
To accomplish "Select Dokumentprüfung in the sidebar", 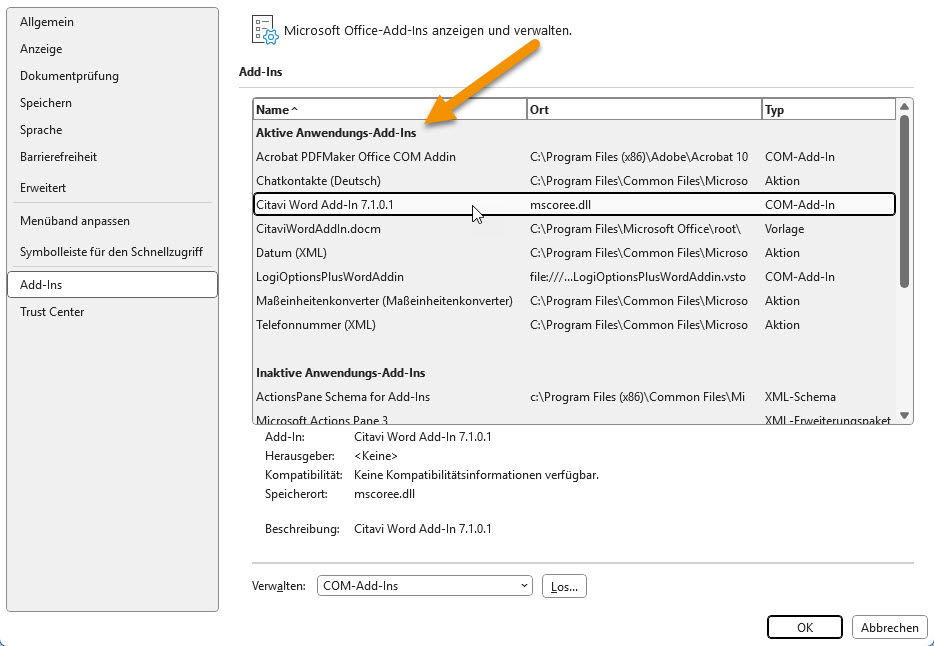I will pos(69,76).
